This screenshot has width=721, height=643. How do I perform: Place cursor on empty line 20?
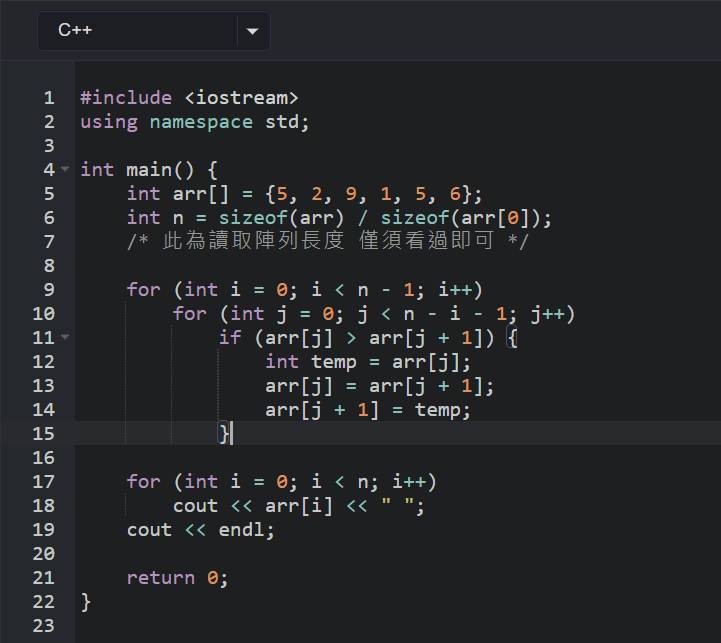(398, 554)
